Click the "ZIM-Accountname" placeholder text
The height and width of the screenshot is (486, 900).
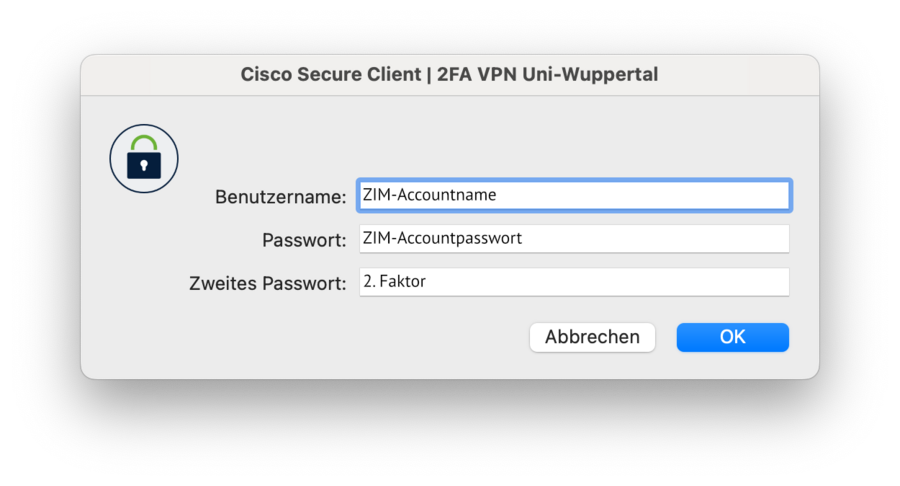coord(429,195)
